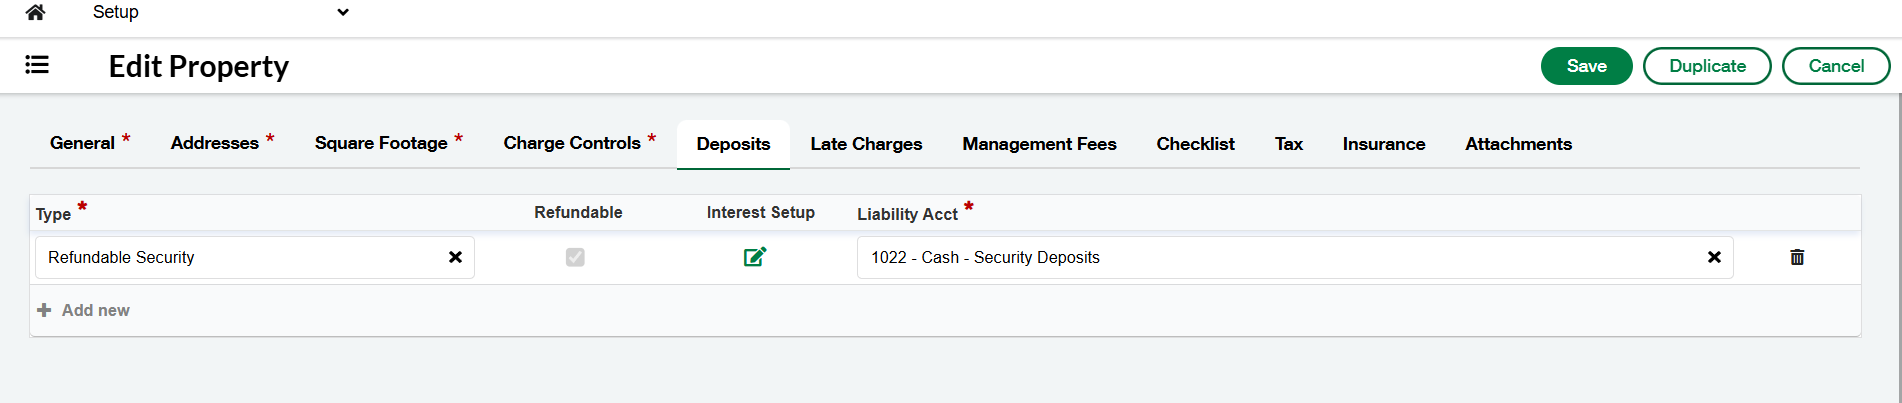Open the Square Footage tab
Screen dimensions: 1902x403
tap(389, 144)
